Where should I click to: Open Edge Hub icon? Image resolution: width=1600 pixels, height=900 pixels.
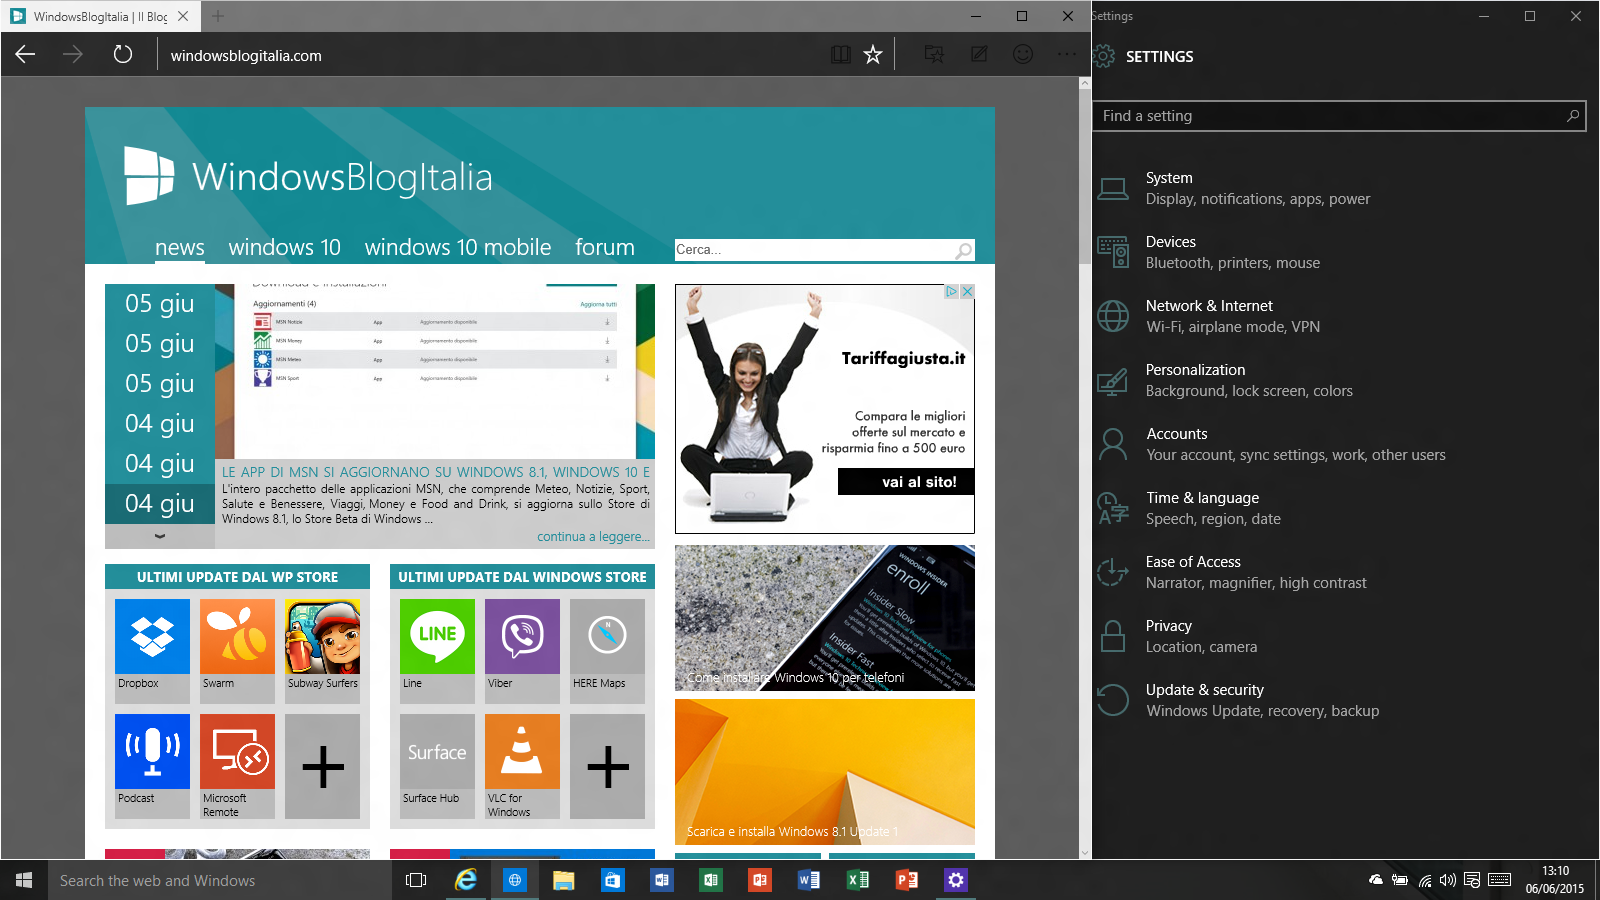pos(933,55)
